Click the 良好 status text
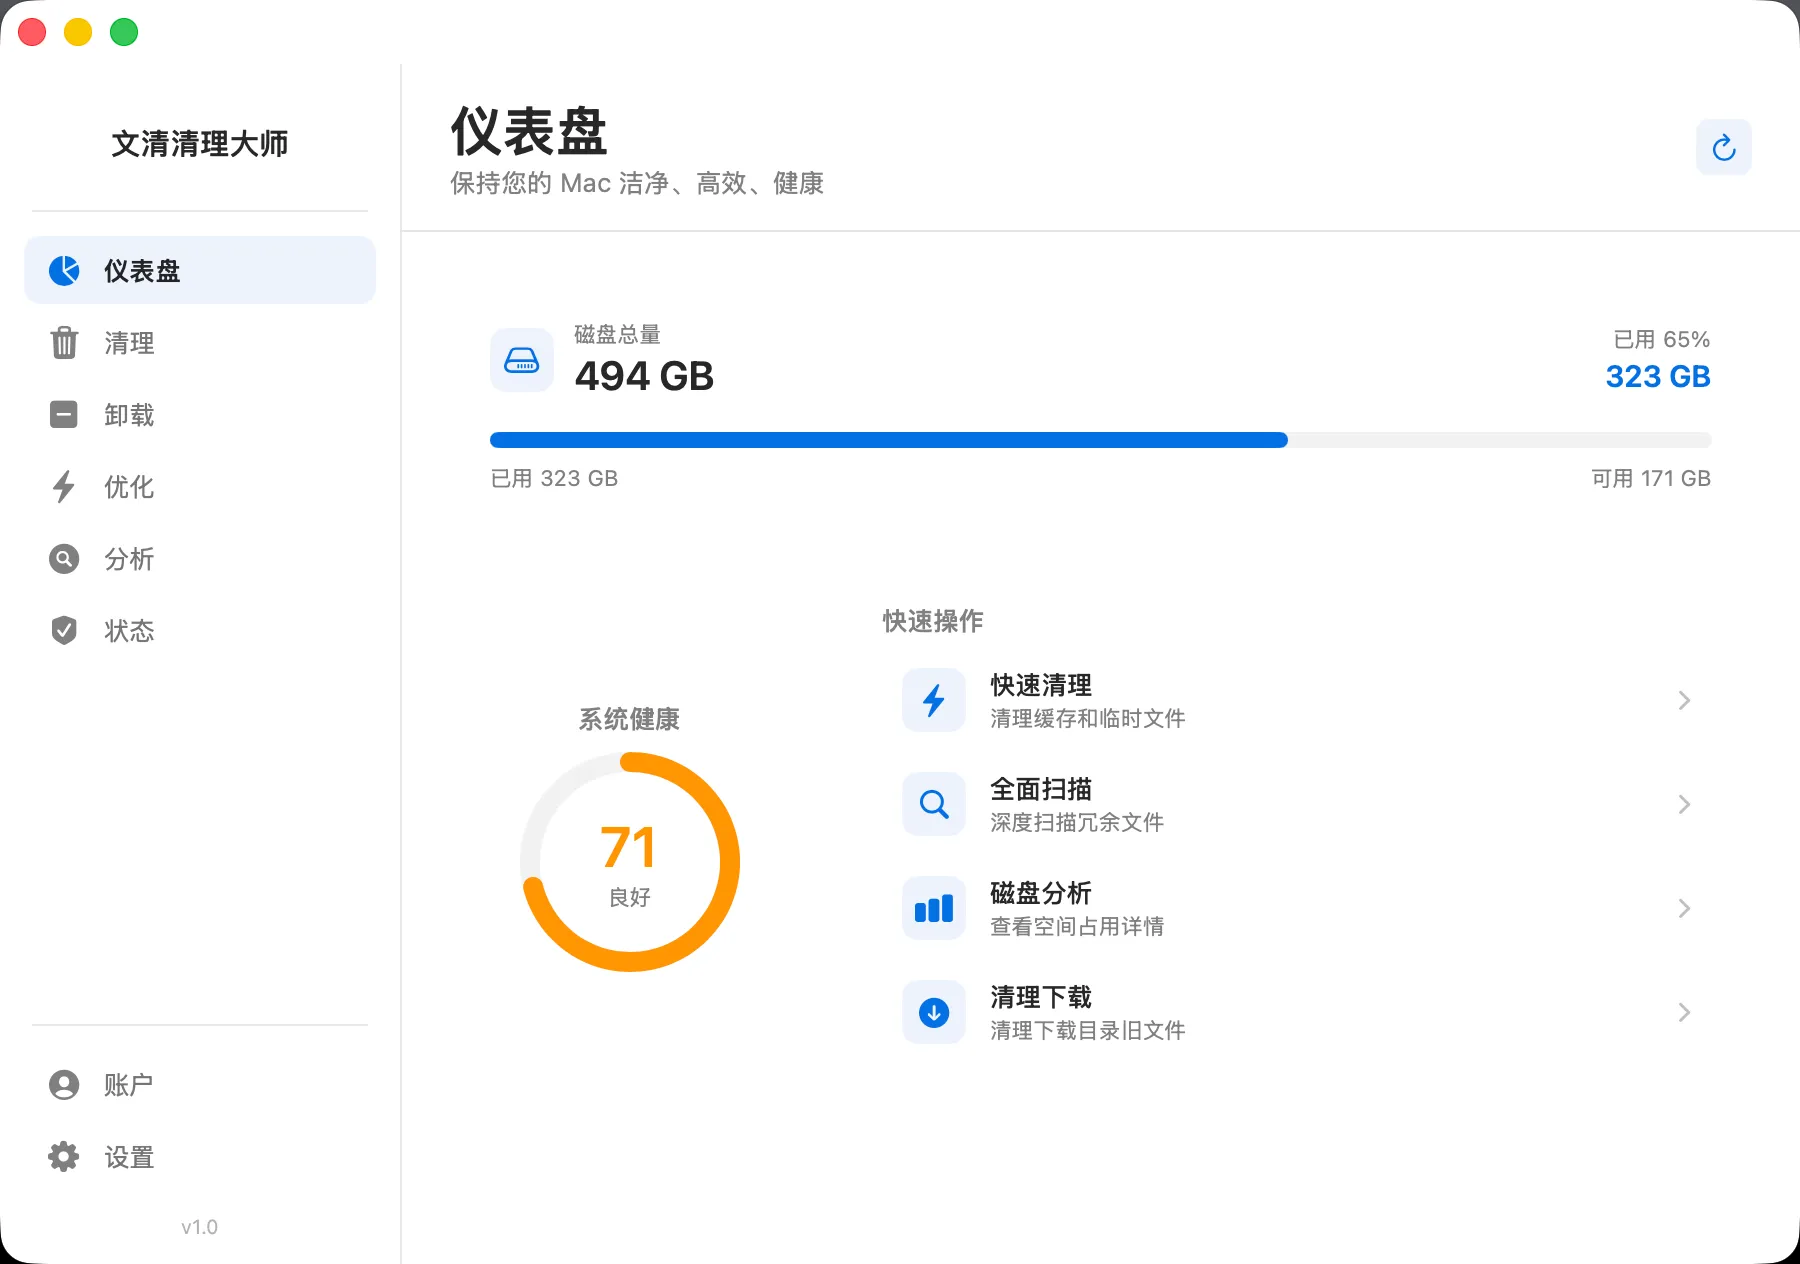1800x1264 pixels. (x=630, y=897)
